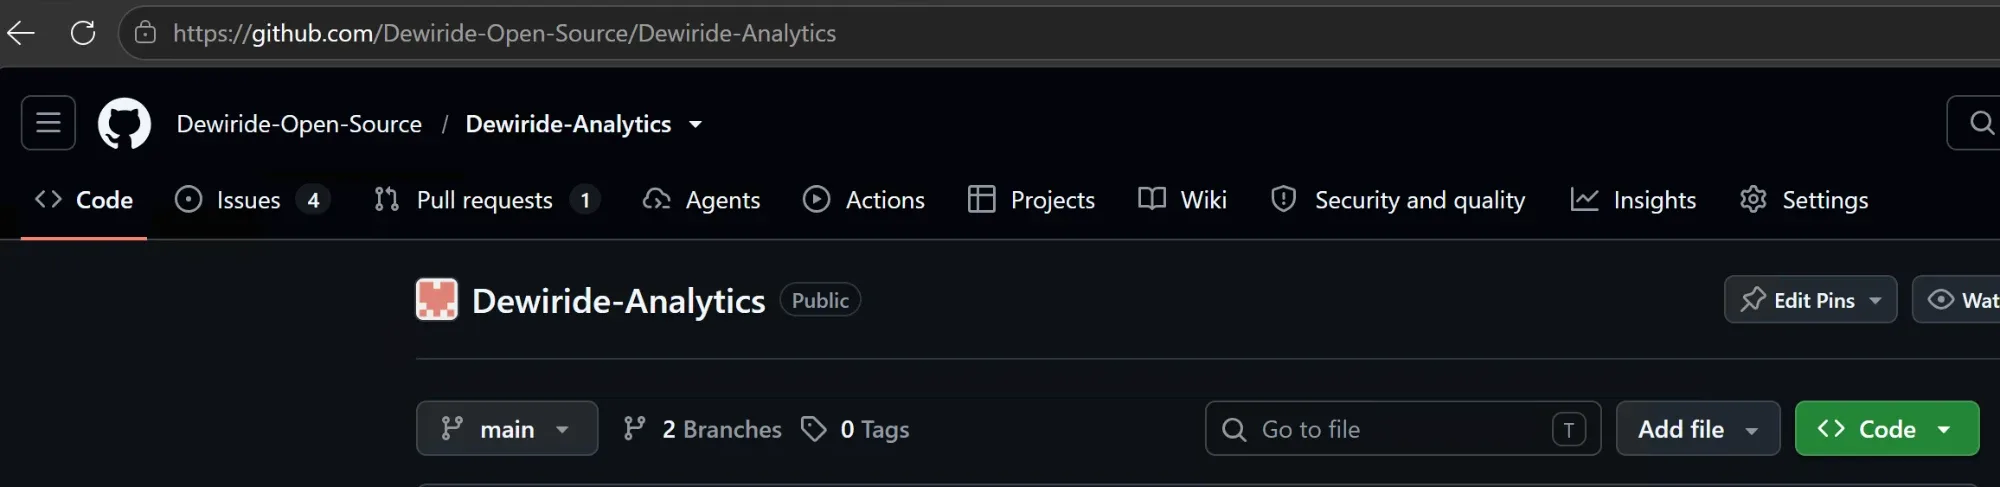Click the Pull requests count badge 1

[585, 200]
